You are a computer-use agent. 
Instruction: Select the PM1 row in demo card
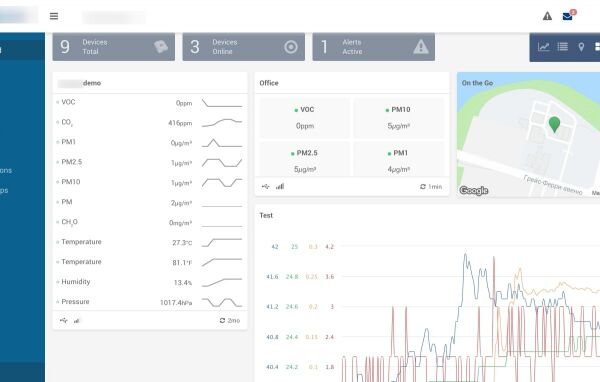(150, 143)
